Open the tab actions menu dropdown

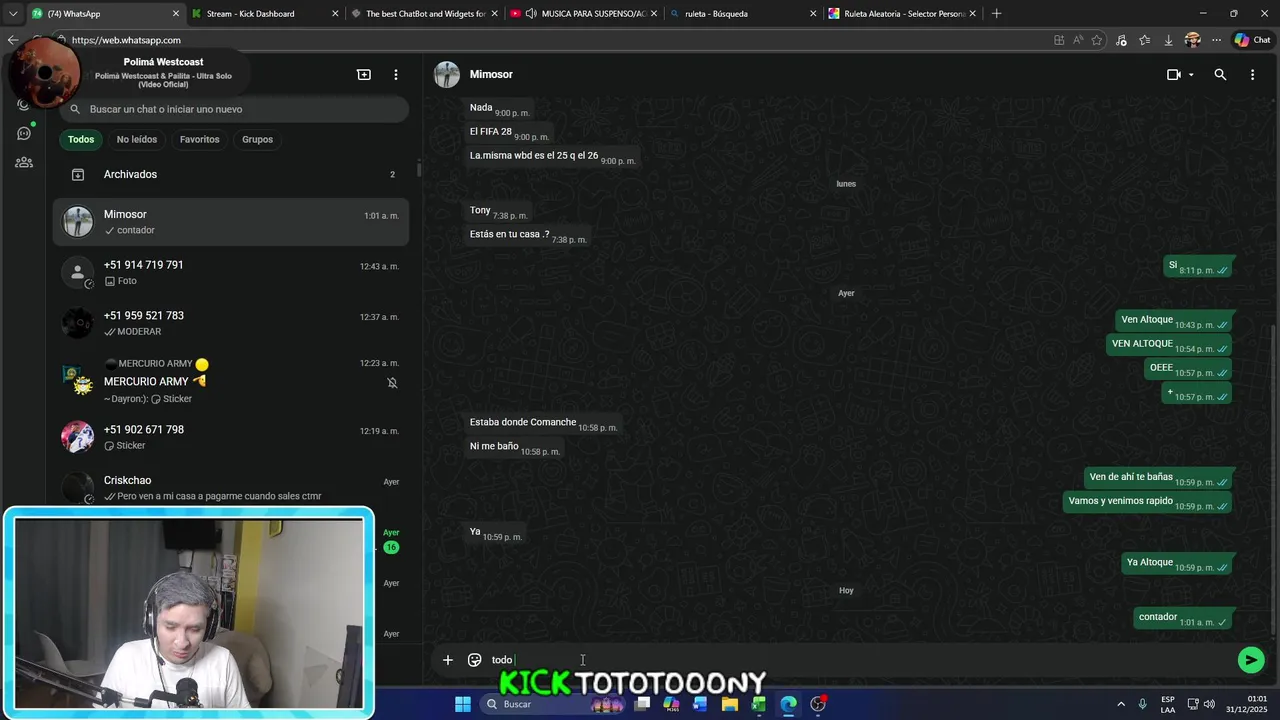(13, 14)
